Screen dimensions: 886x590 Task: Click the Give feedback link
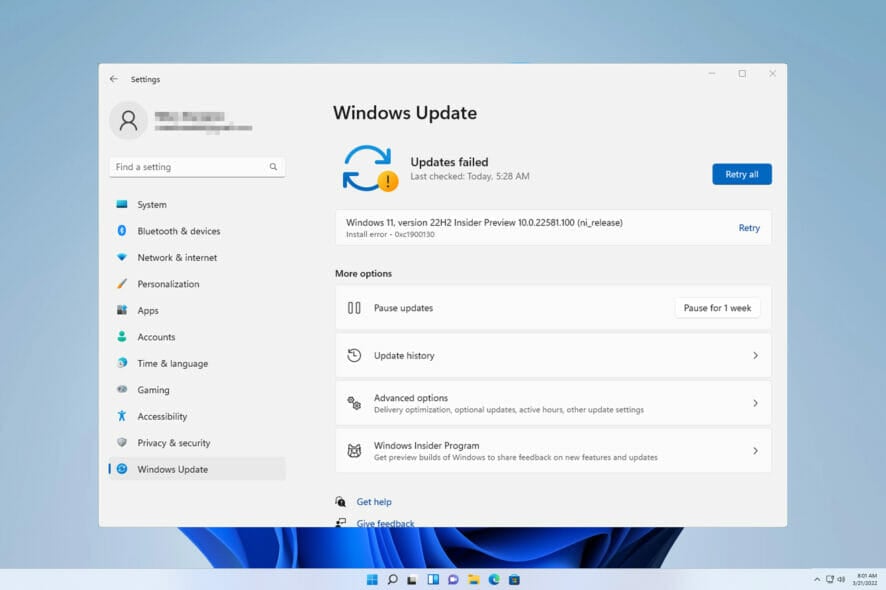(384, 522)
